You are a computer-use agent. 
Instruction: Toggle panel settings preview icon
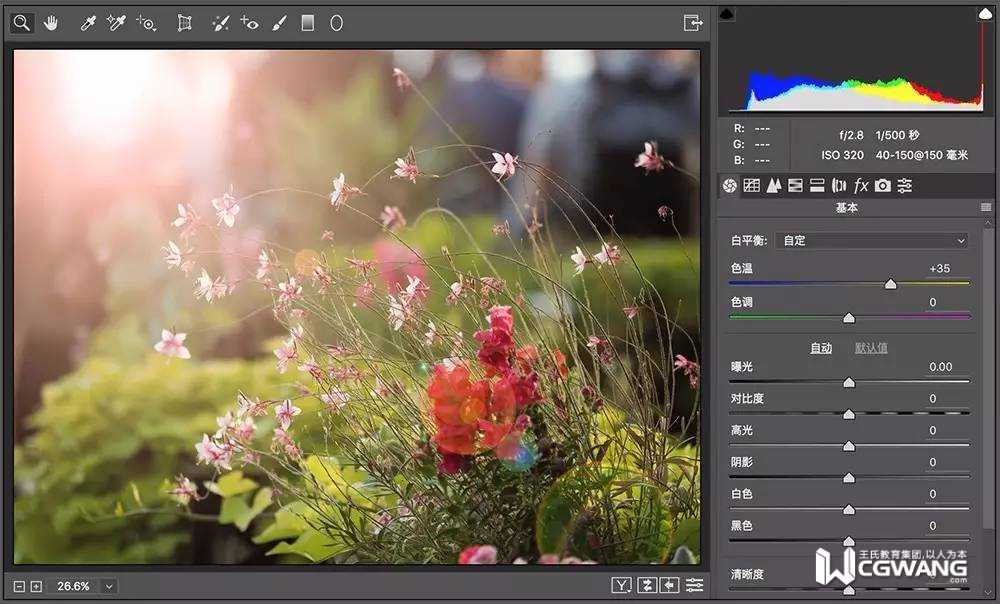point(695,586)
